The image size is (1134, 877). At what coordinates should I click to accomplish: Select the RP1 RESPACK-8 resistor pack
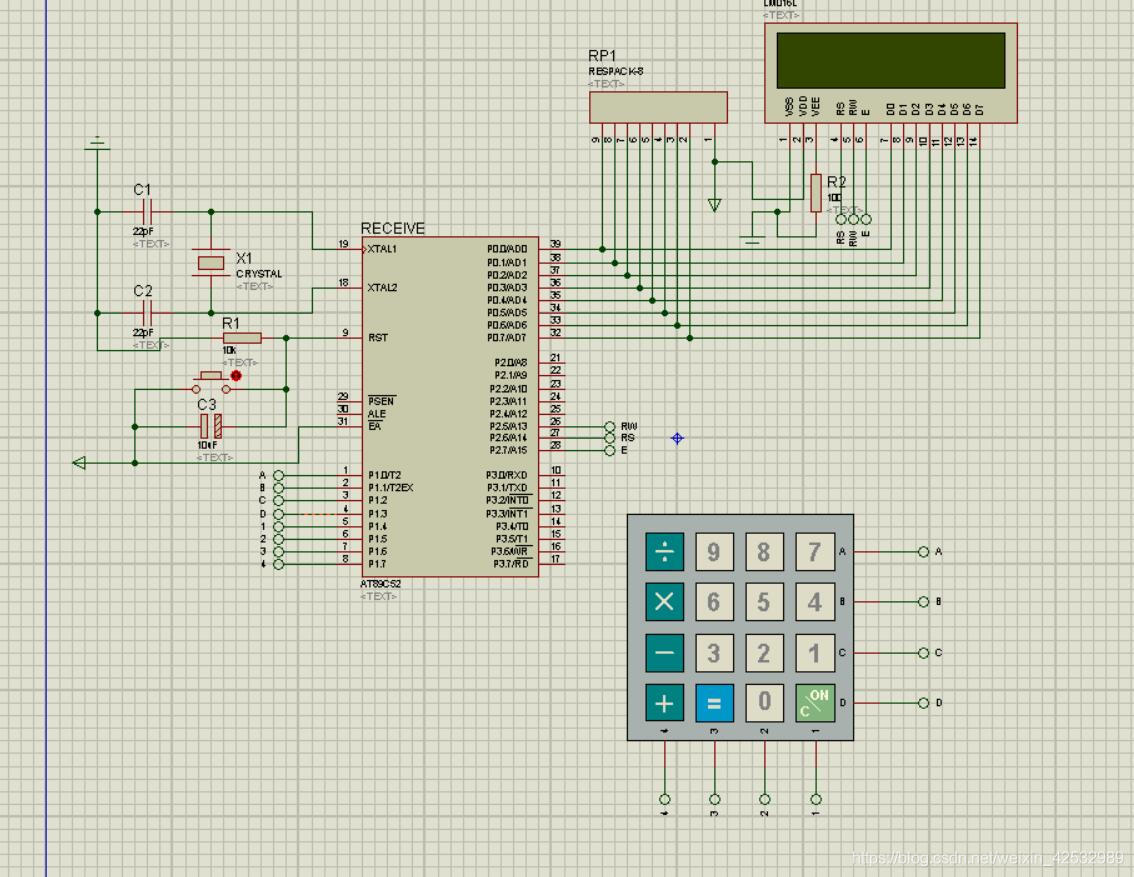(658, 108)
